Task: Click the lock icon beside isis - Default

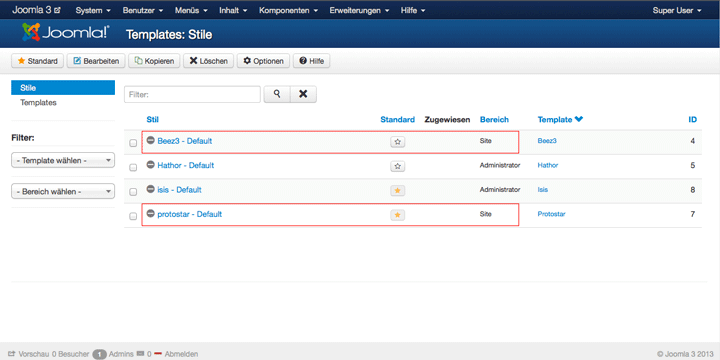Action: click(150, 189)
